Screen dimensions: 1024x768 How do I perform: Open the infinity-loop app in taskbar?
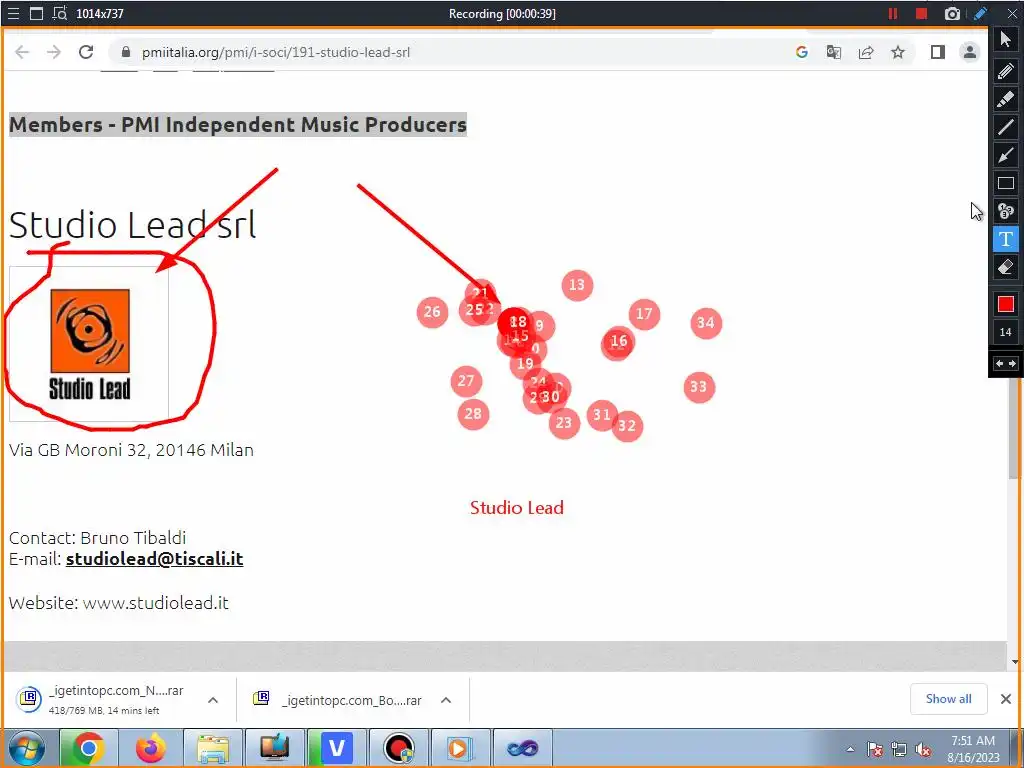(x=522, y=748)
